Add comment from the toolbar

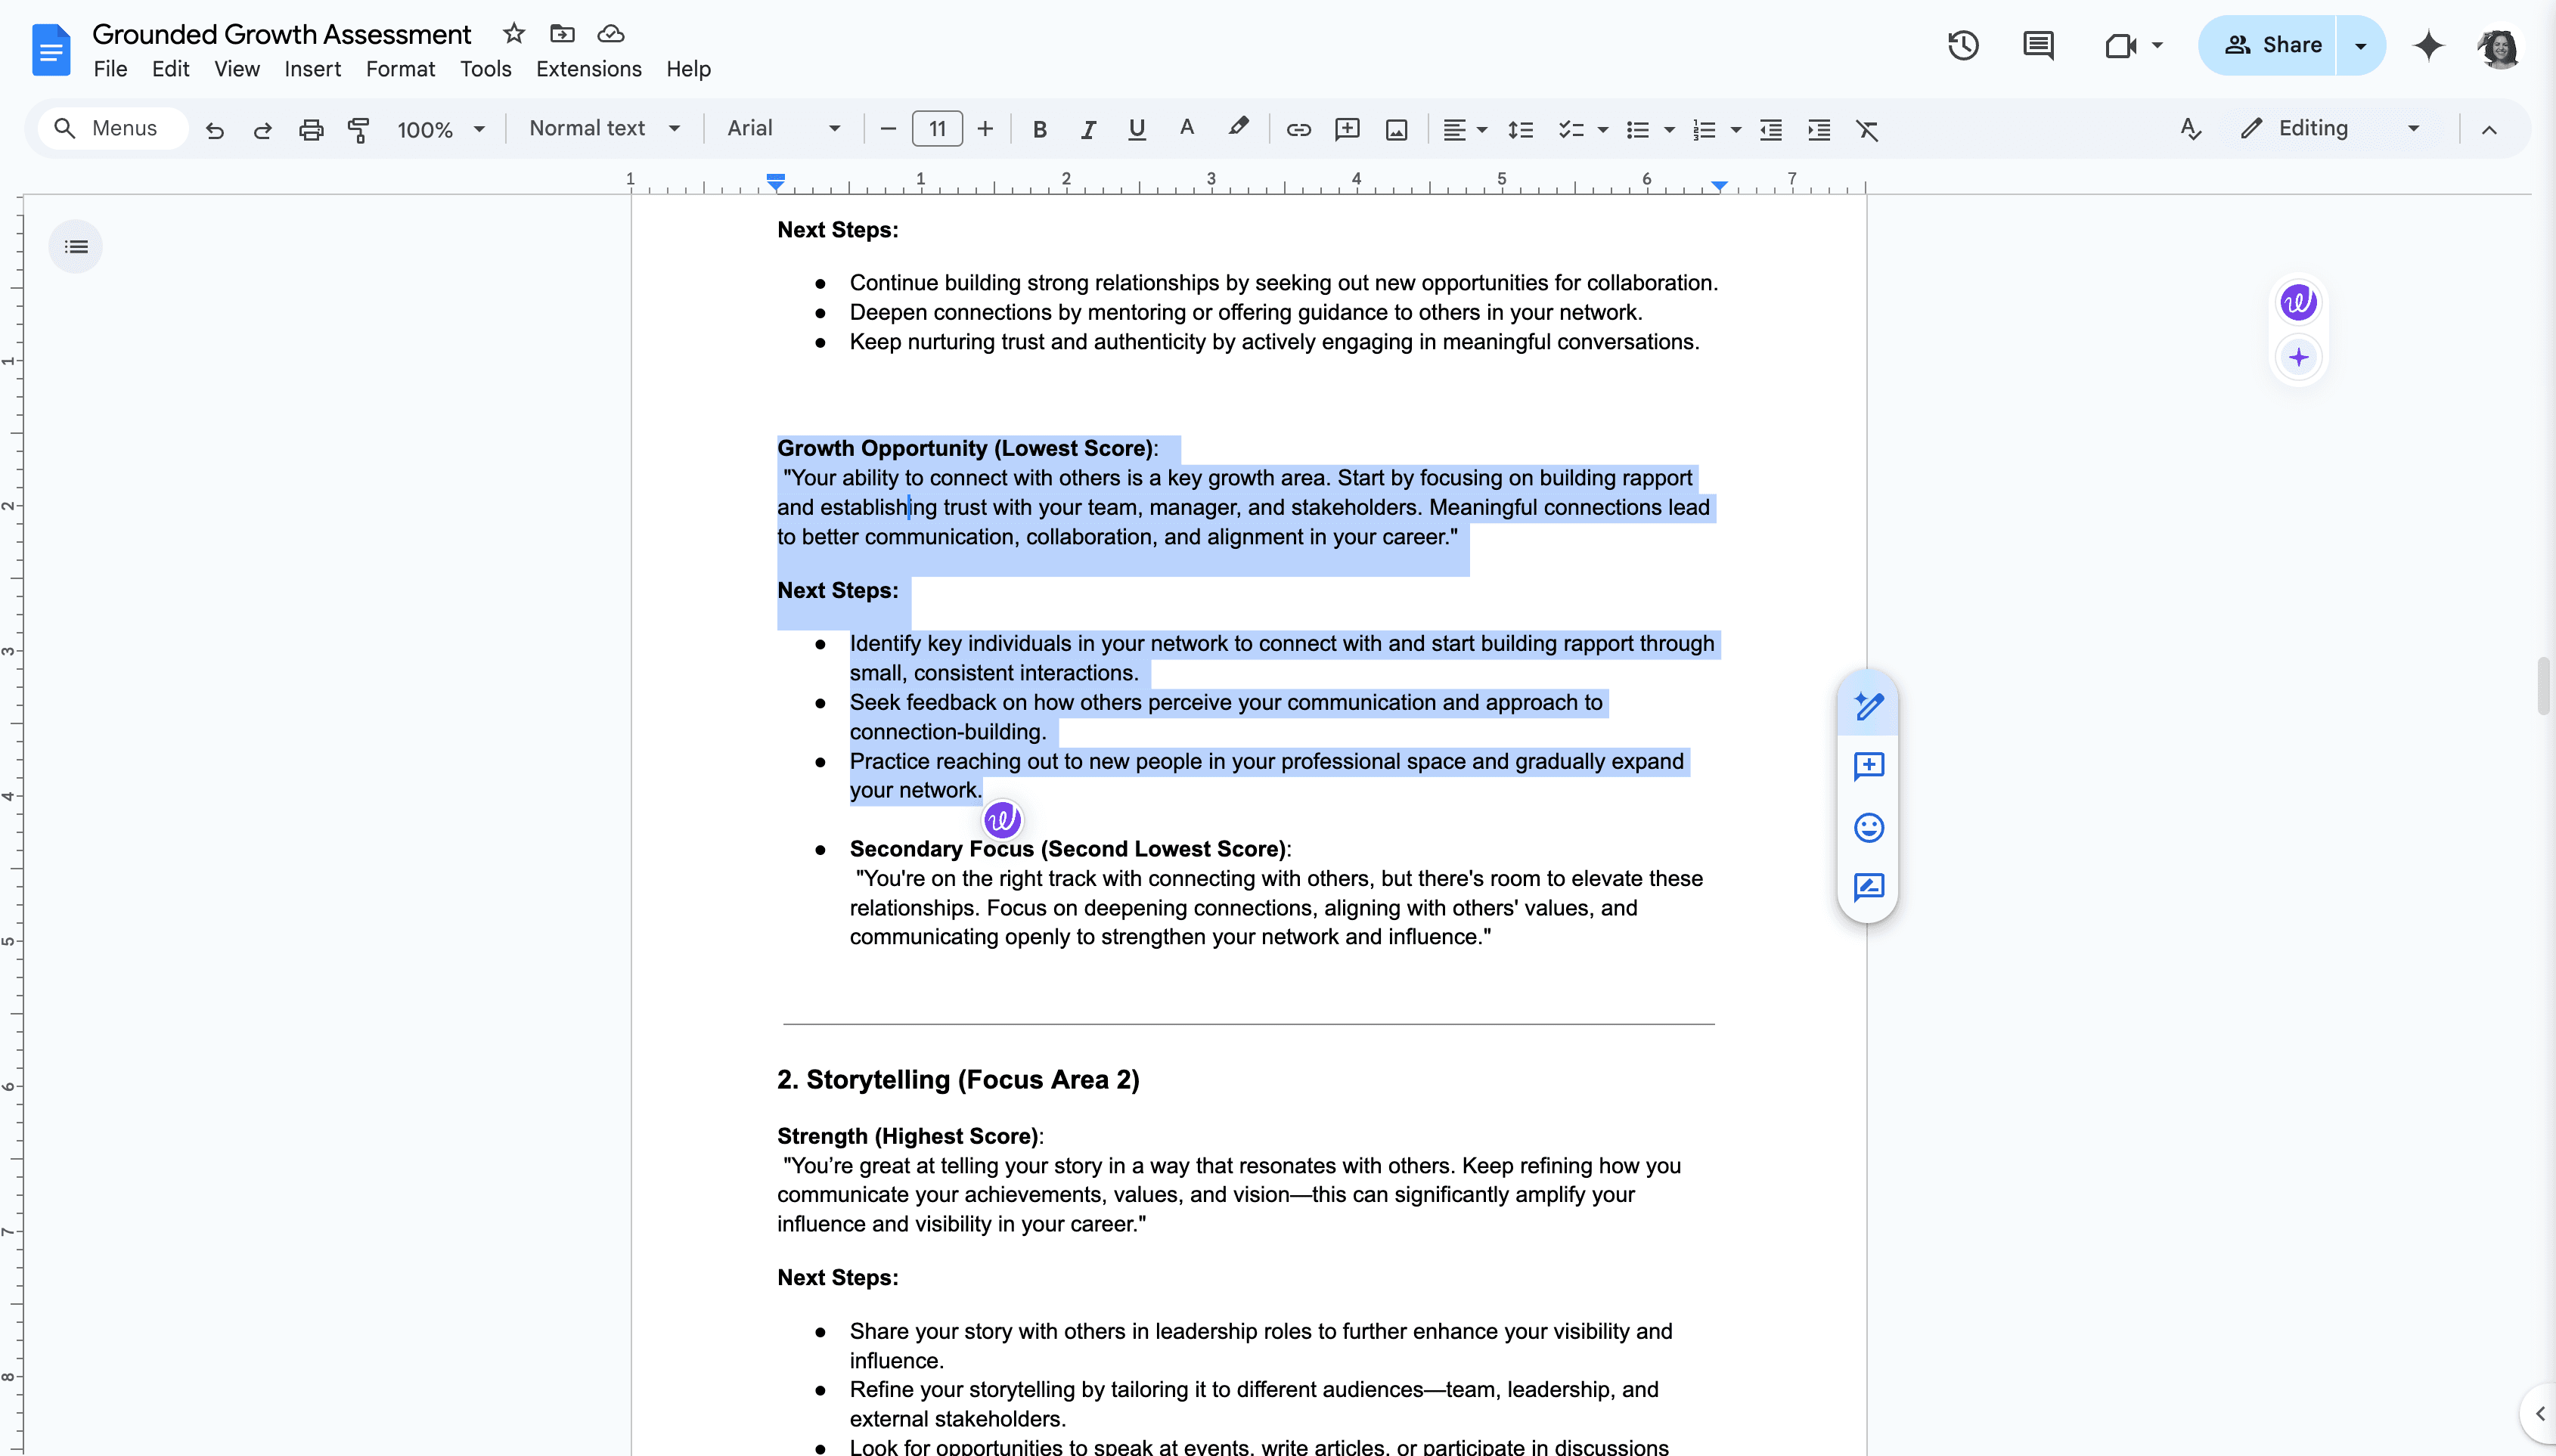1347,129
